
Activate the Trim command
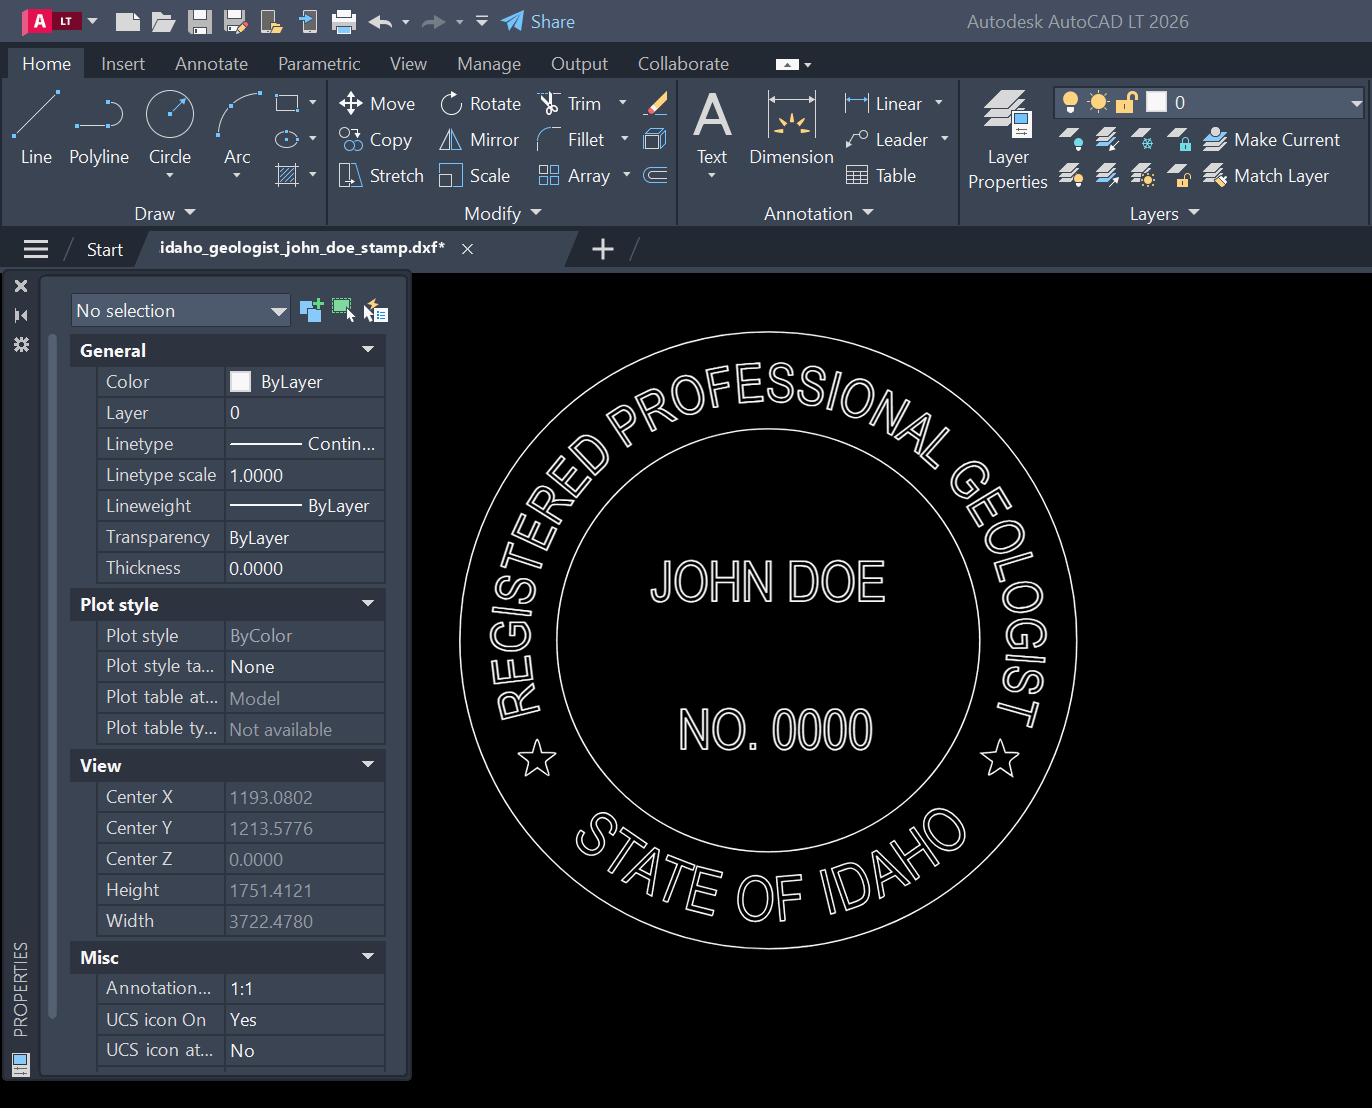tap(569, 104)
